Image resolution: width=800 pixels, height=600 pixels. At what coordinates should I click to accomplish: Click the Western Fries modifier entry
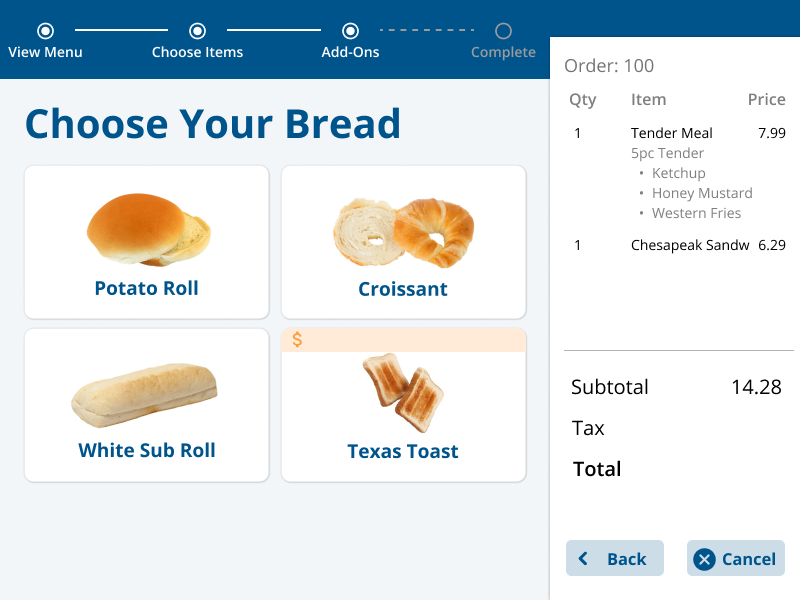pyautogui.click(x=696, y=213)
